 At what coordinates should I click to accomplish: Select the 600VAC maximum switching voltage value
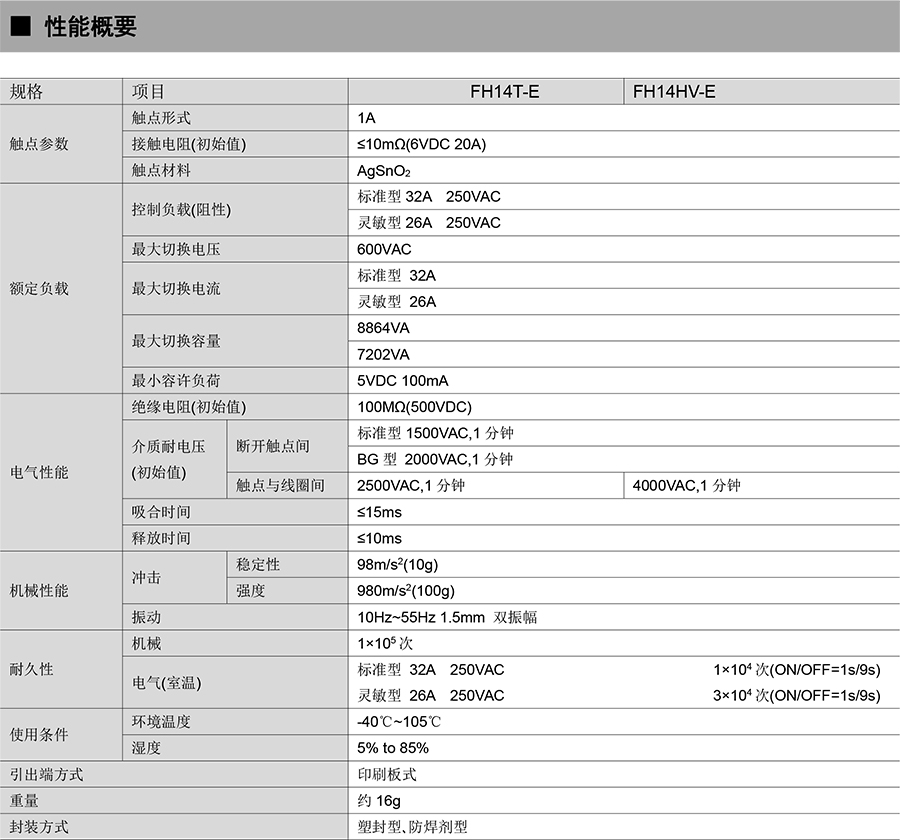point(384,249)
